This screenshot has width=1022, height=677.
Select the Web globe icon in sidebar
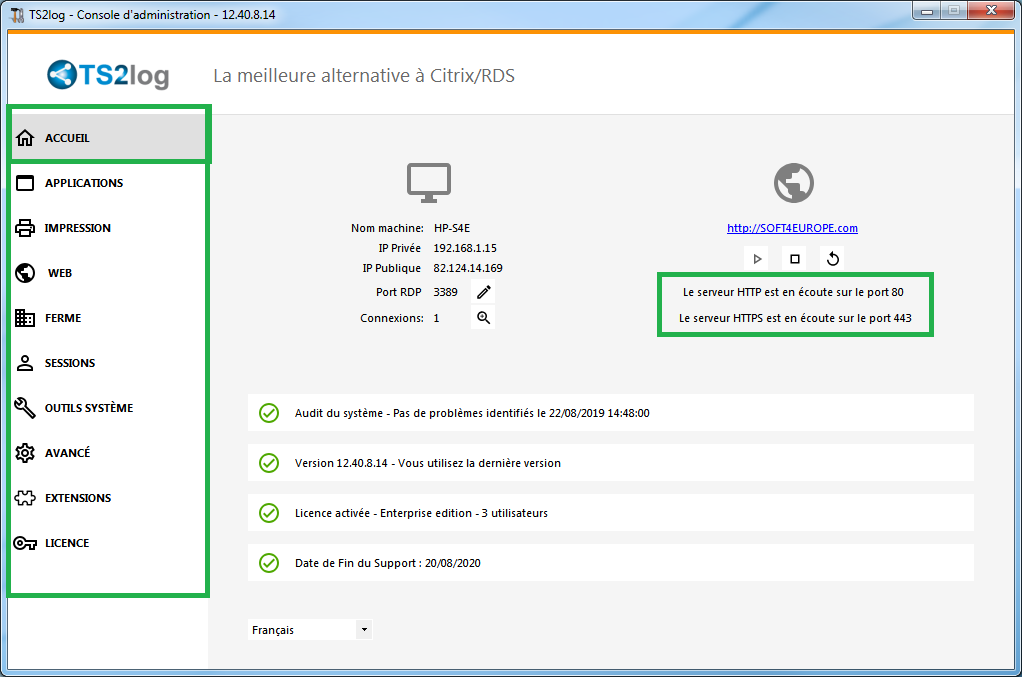pos(25,273)
